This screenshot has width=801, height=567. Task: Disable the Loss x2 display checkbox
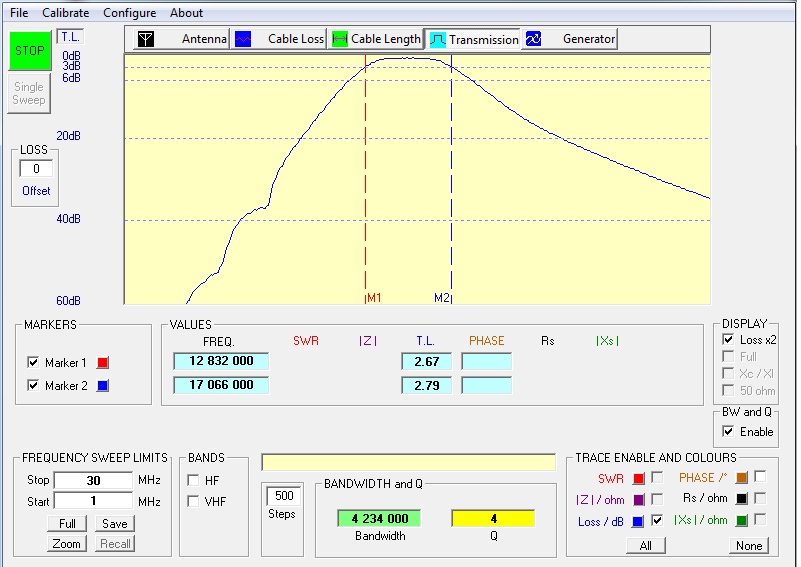[x=727, y=340]
